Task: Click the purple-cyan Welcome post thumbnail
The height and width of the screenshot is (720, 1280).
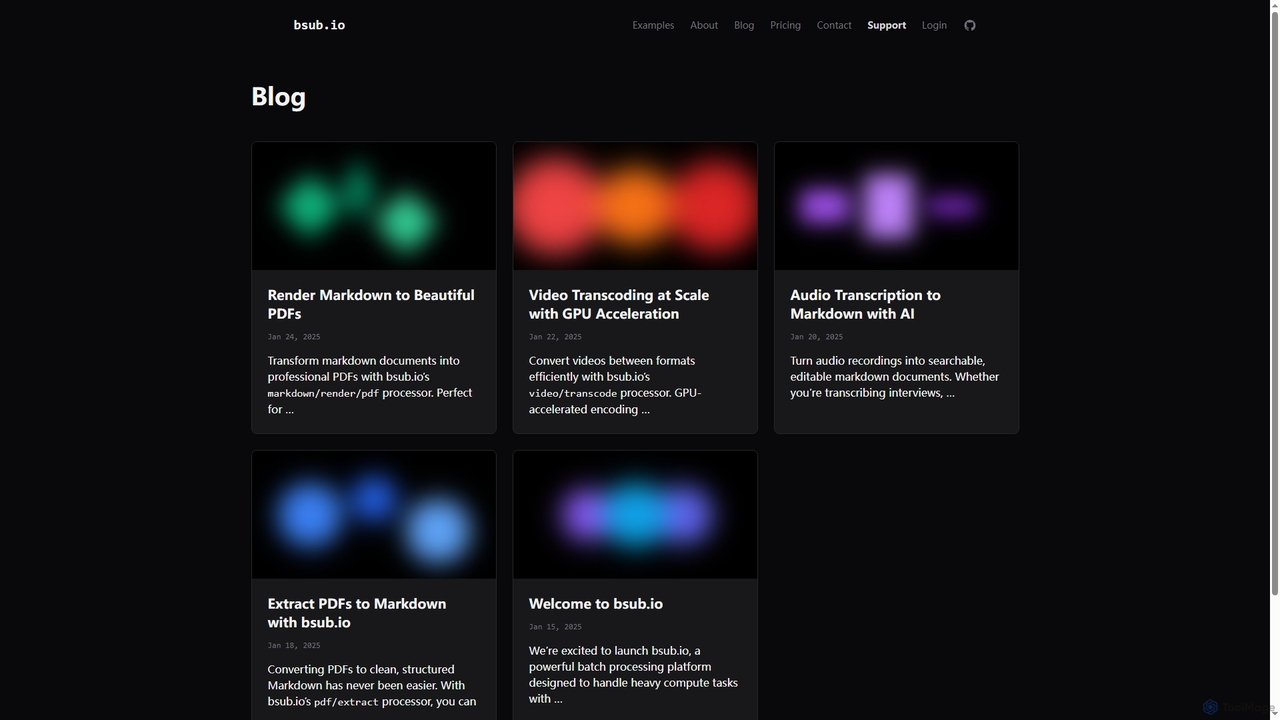Action: pos(635,515)
